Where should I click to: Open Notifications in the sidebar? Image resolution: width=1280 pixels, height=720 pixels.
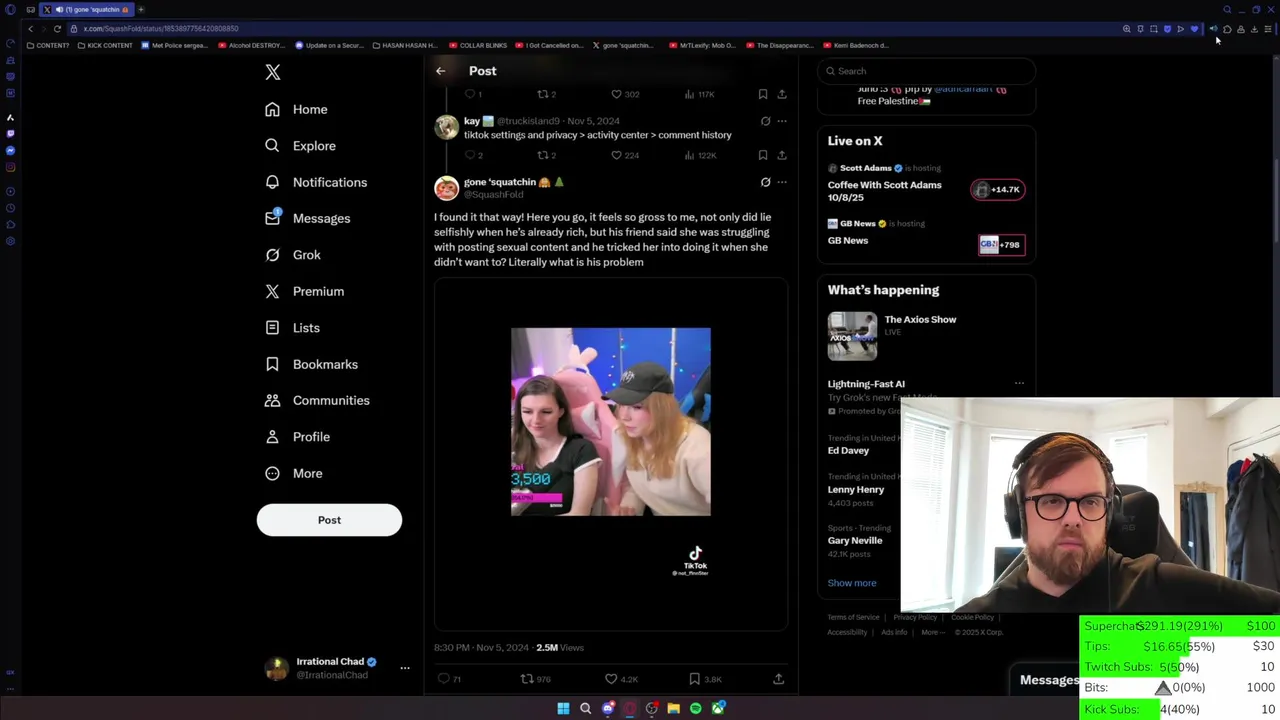[x=316, y=182]
